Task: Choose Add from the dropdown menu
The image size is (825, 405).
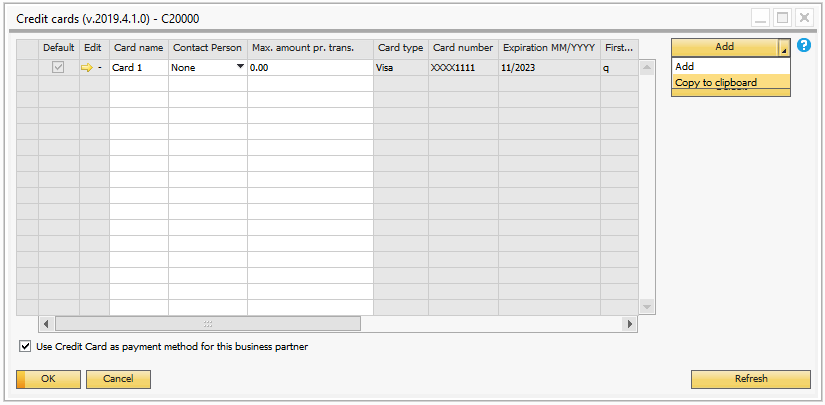Action: (731, 66)
